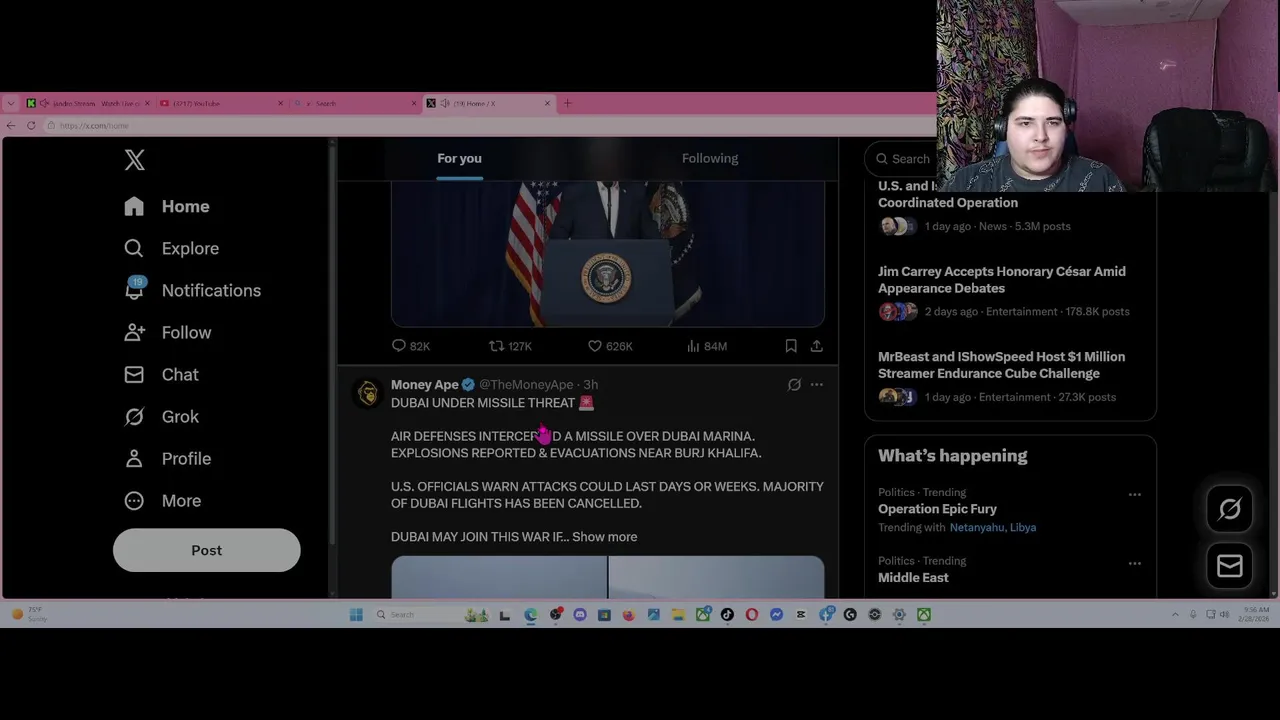Click the 3h timestamp on Money Ape post

591,384
